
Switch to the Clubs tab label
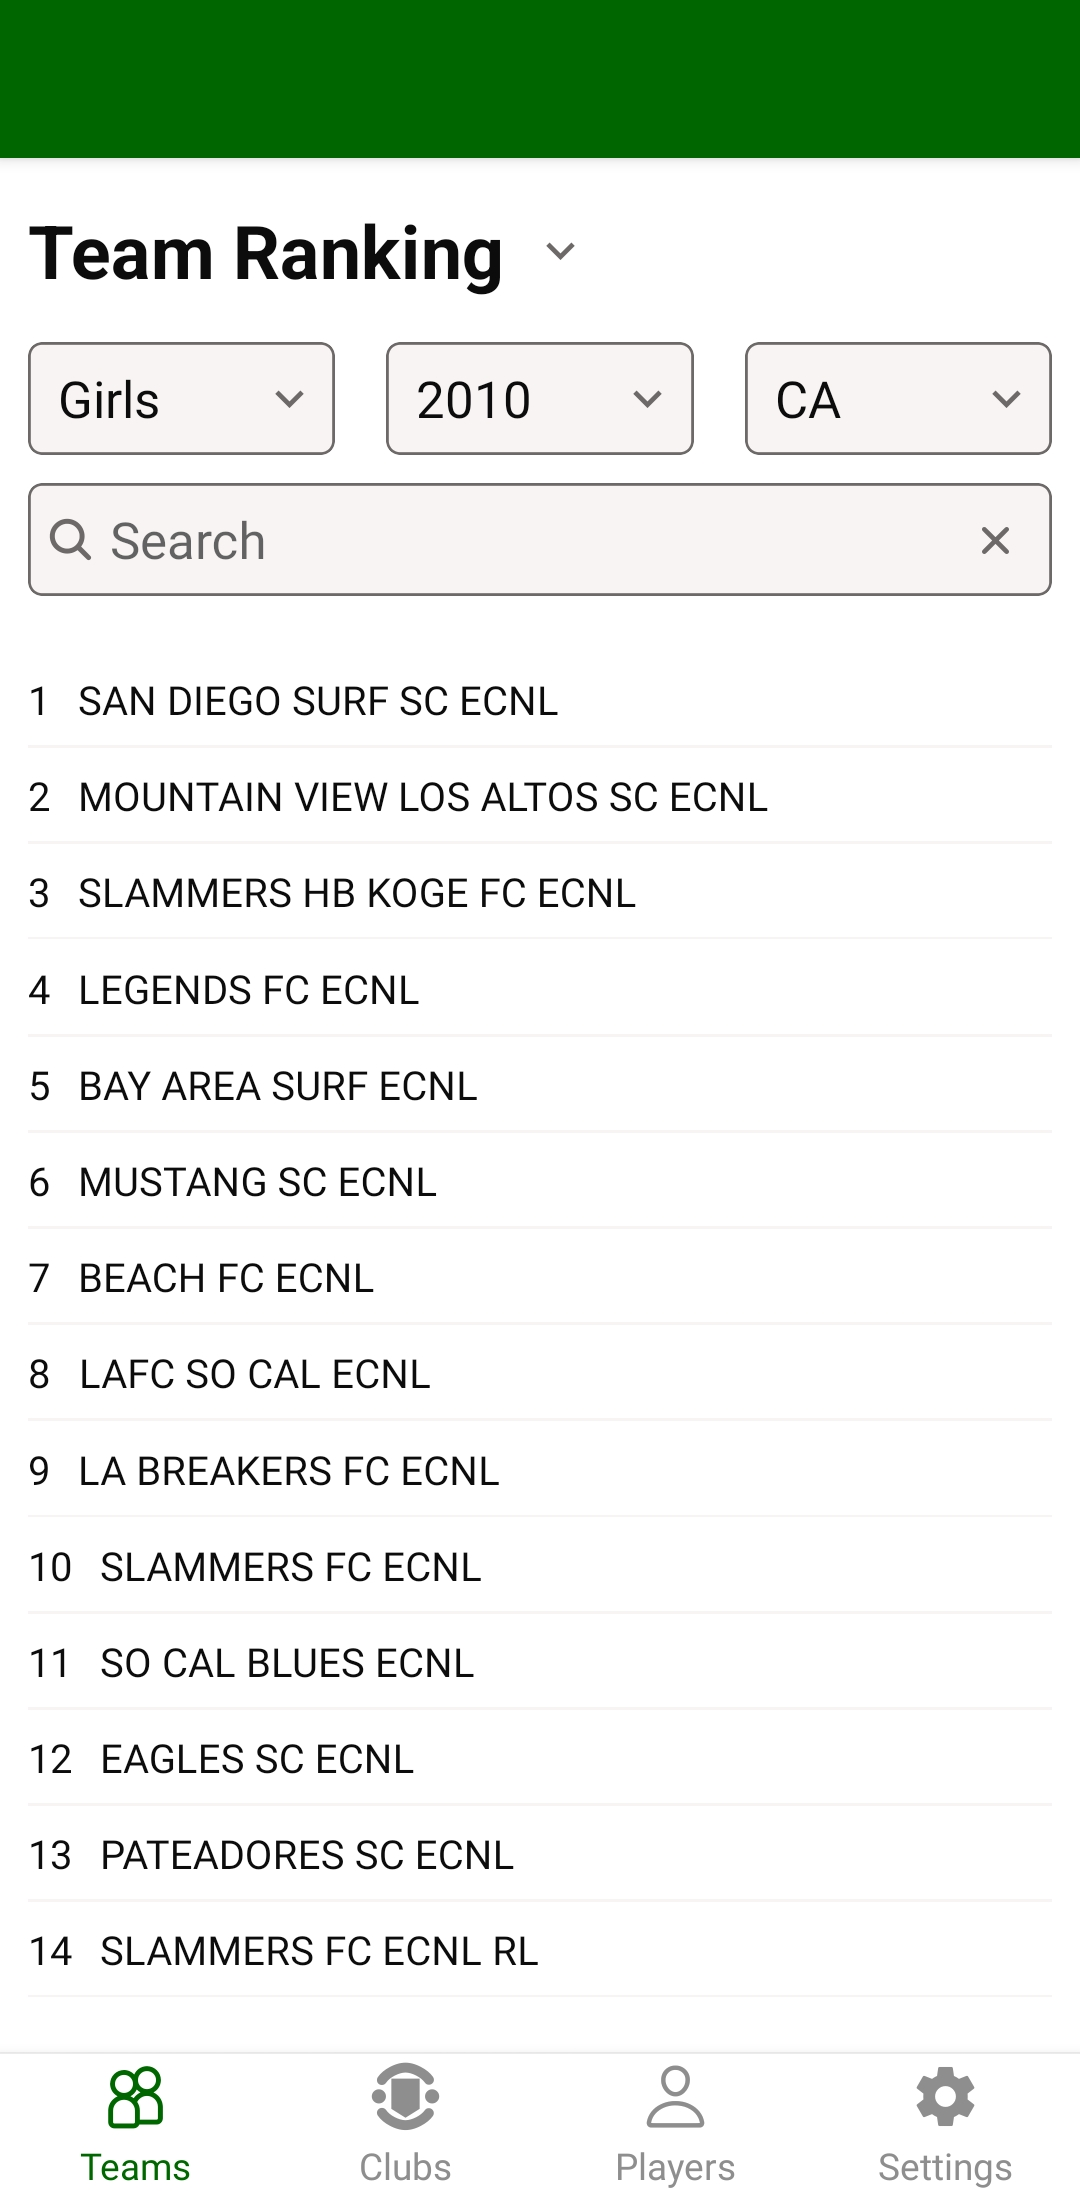coord(405,2167)
